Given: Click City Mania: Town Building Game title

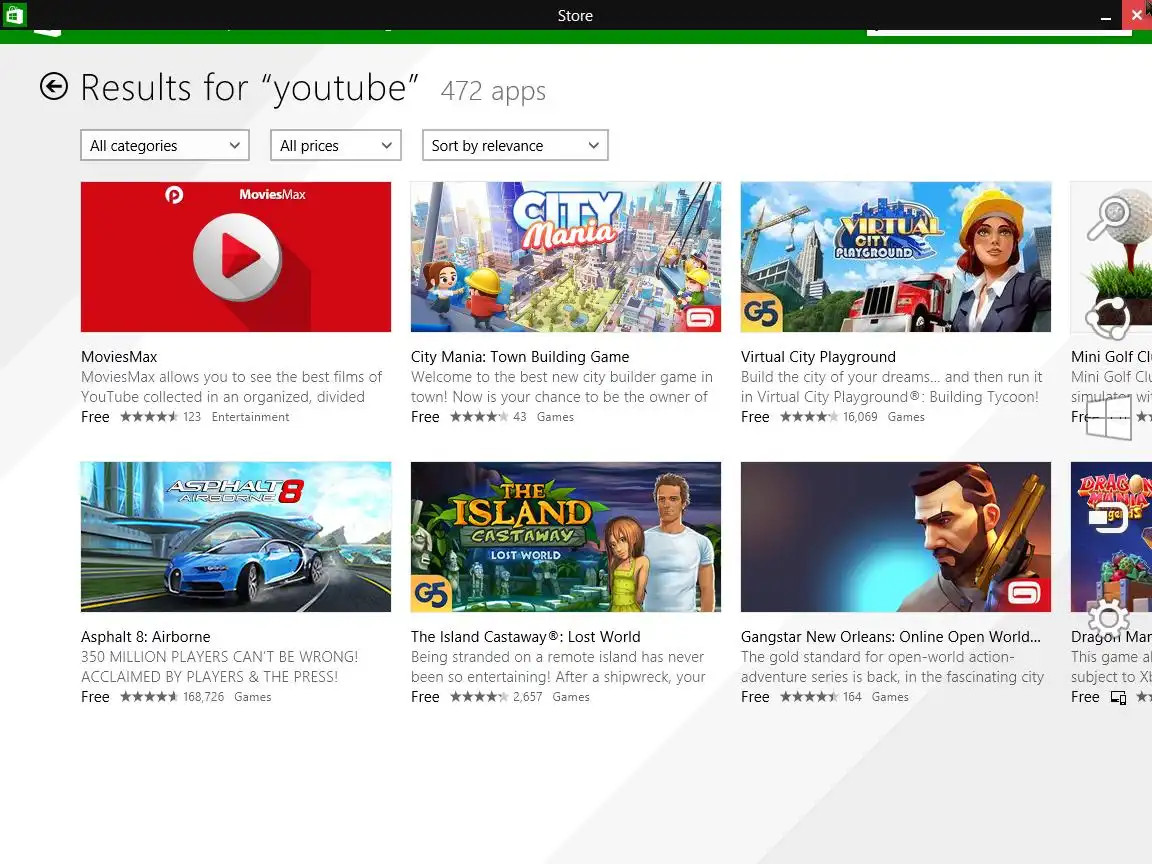Looking at the screenshot, I should click(520, 357).
